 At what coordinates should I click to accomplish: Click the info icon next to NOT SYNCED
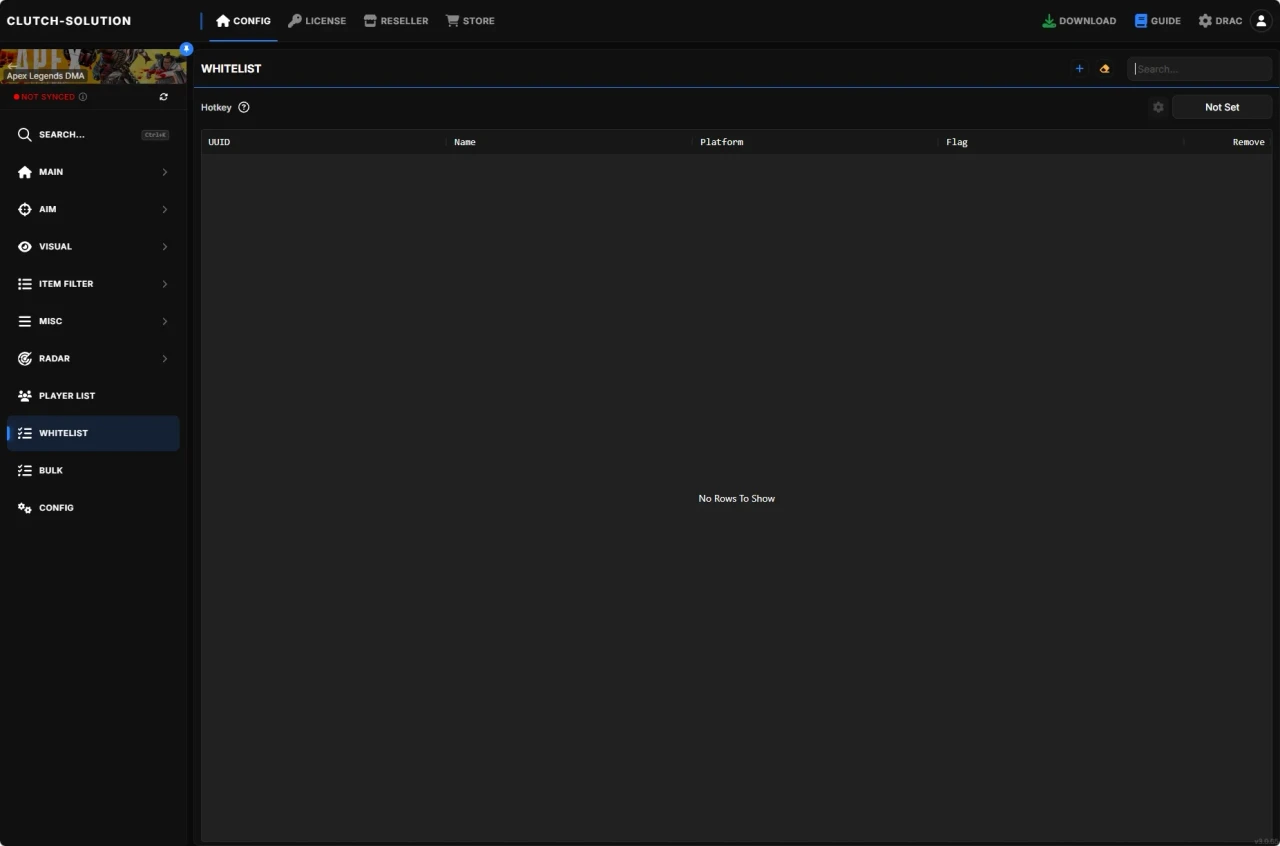(x=83, y=96)
